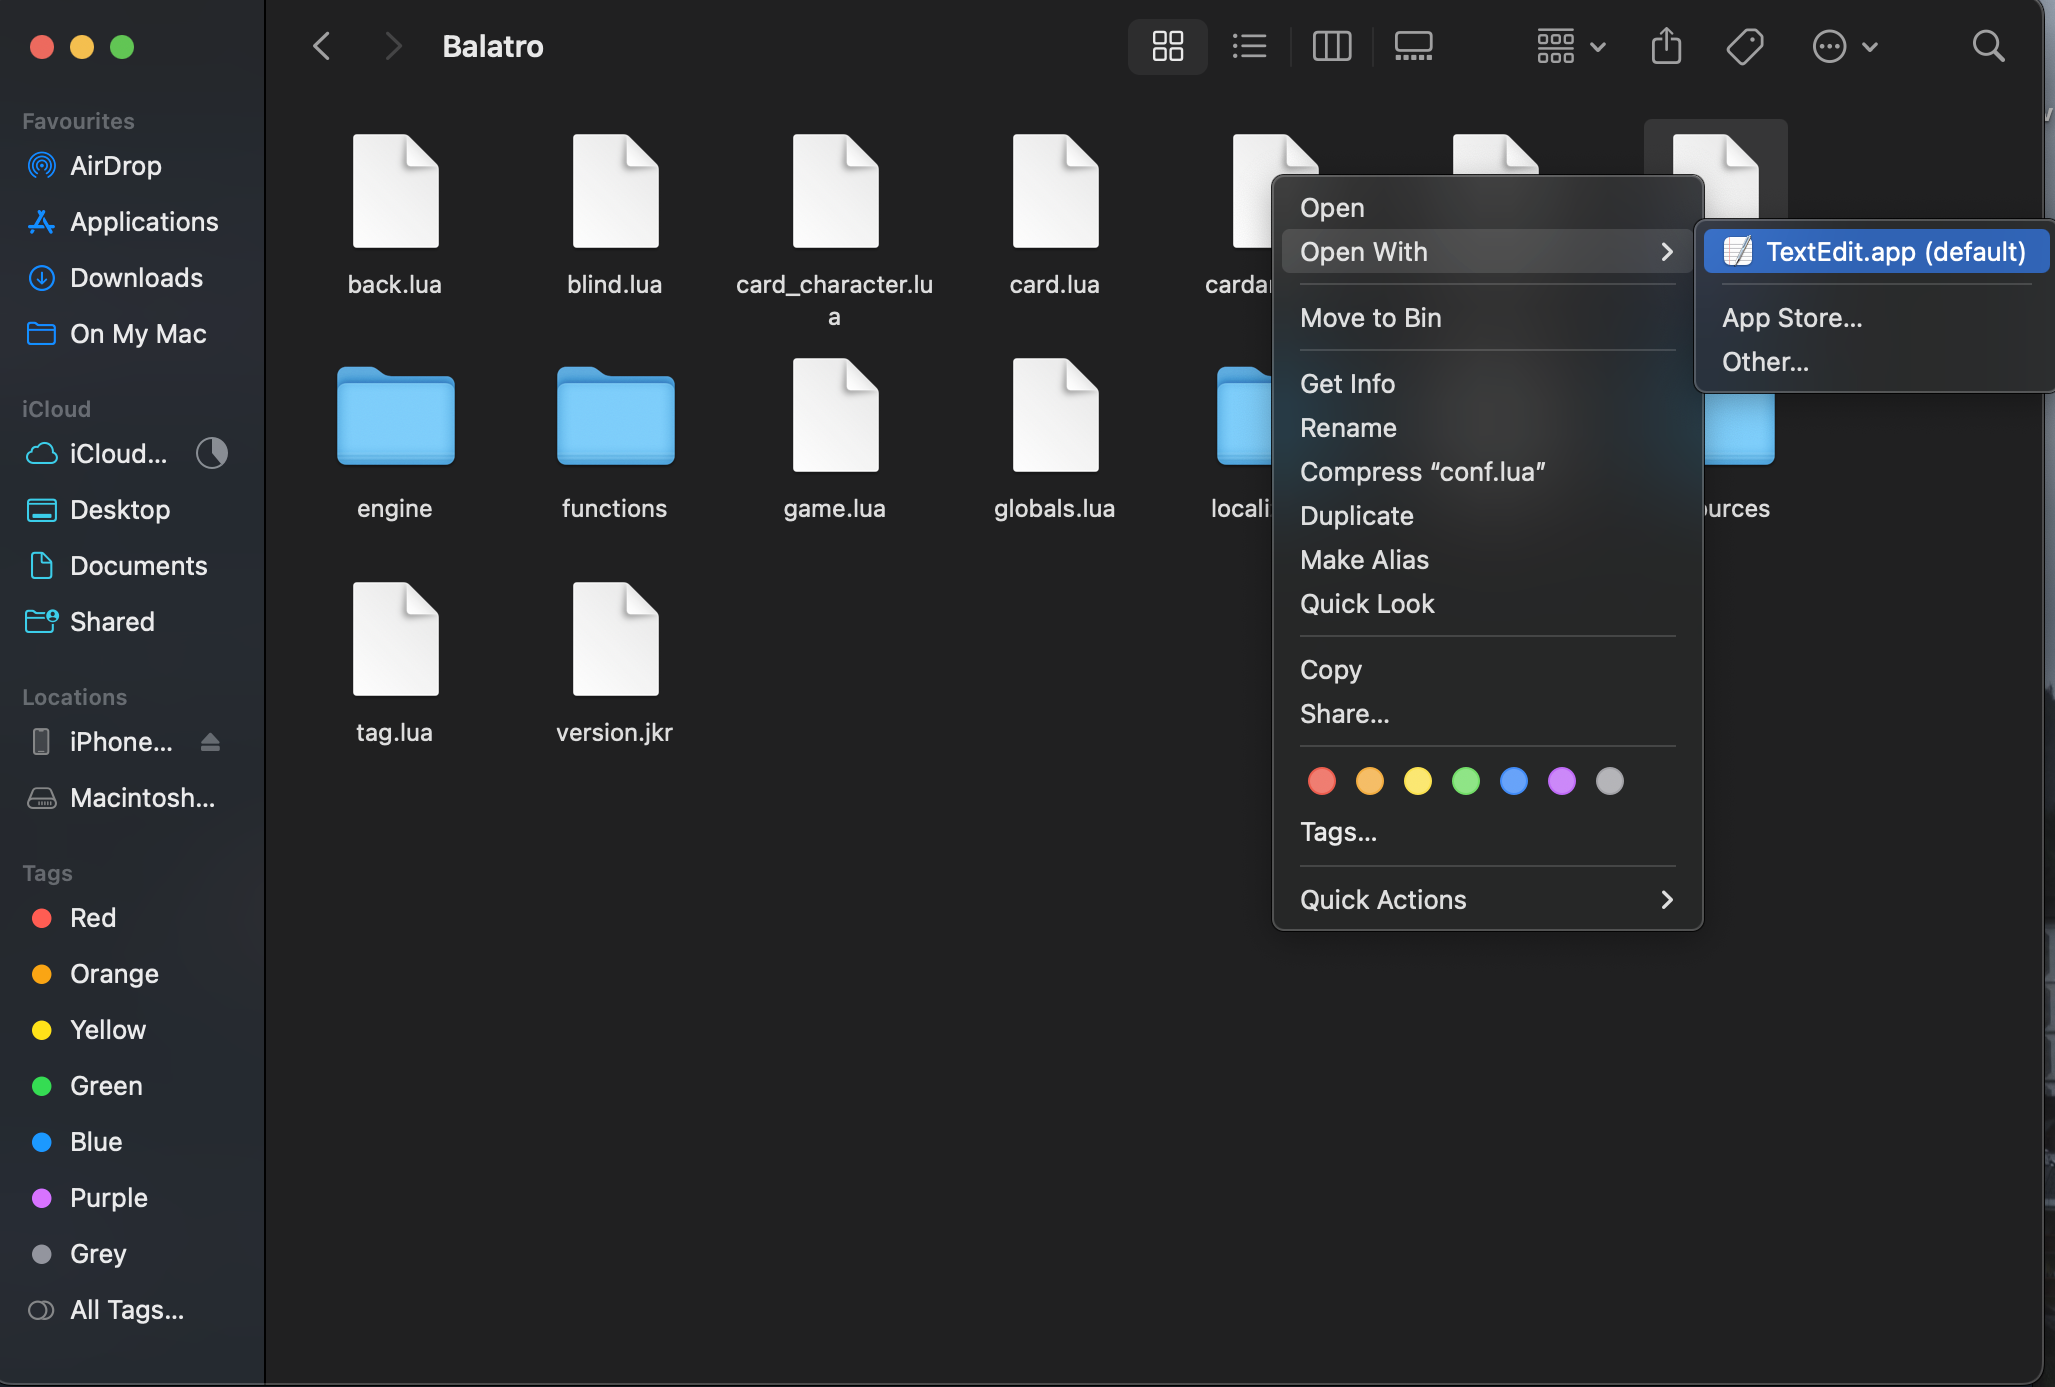The width and height of the screenshot is (2055, 1387).
Task: Choose TextEdit.app (default) from submenu
Action: coord(1876,252)
